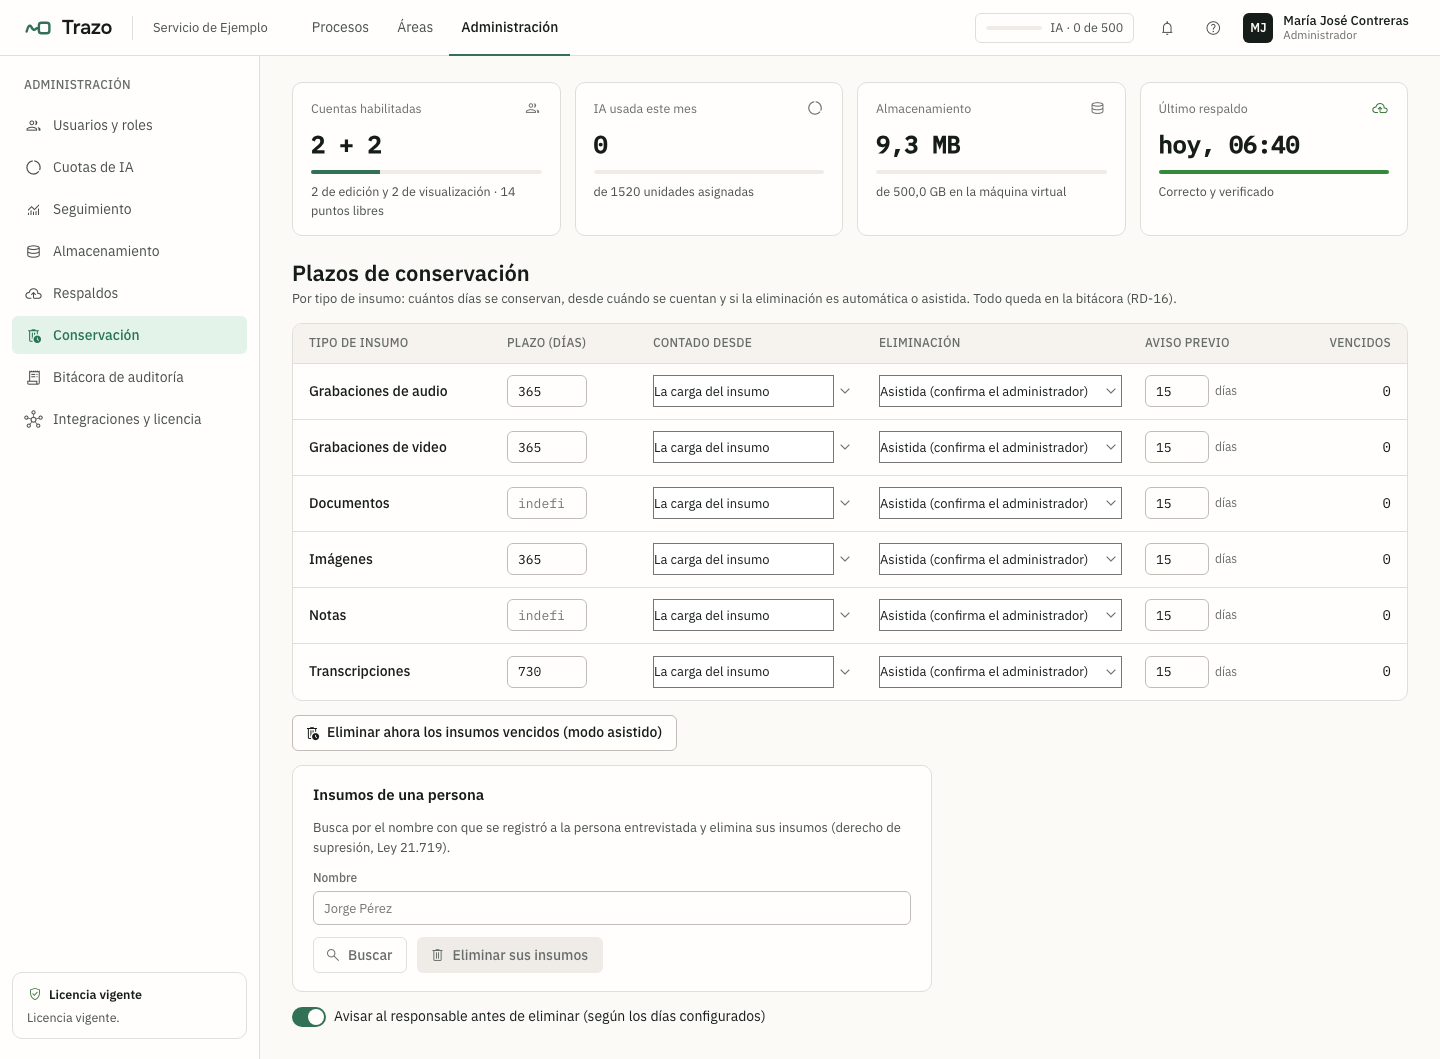The image size is (1440, 1059).
Task: Open Contado desde dropdown for Documentos
Action: [x=743, y=503]
